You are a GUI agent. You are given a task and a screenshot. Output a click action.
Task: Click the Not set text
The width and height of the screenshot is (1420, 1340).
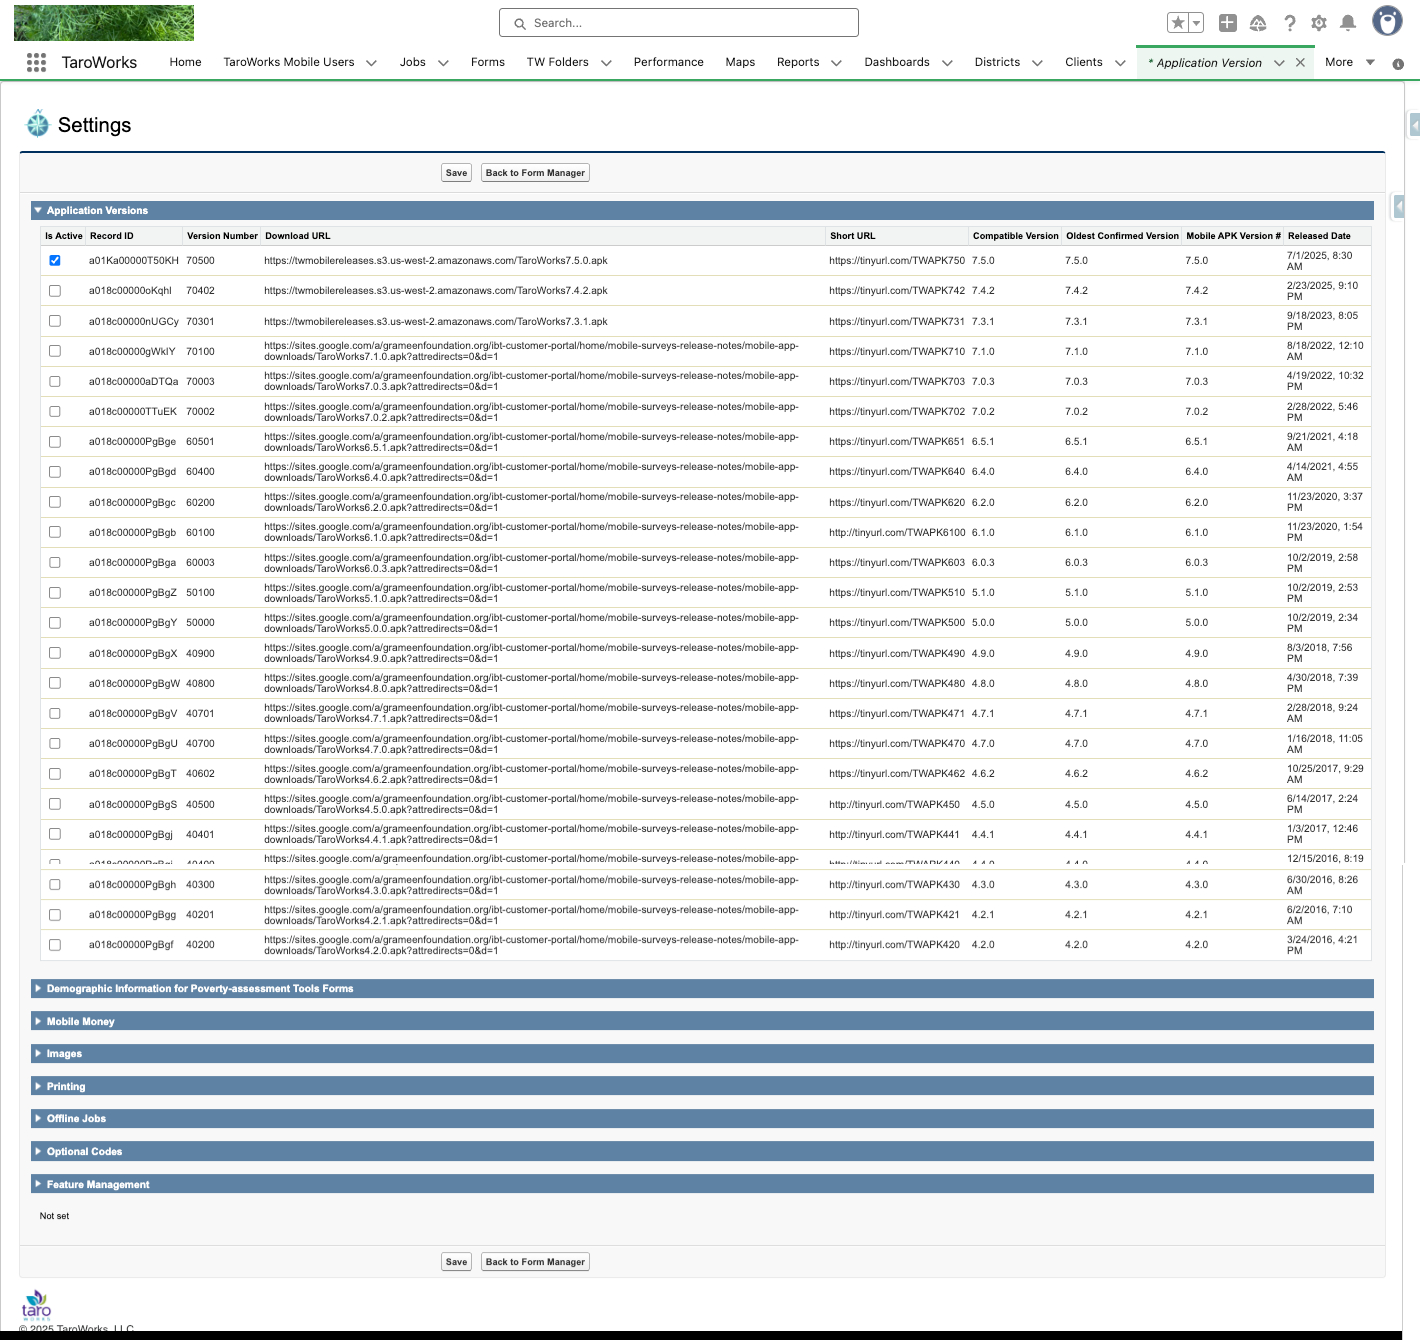click(54, 1216)
